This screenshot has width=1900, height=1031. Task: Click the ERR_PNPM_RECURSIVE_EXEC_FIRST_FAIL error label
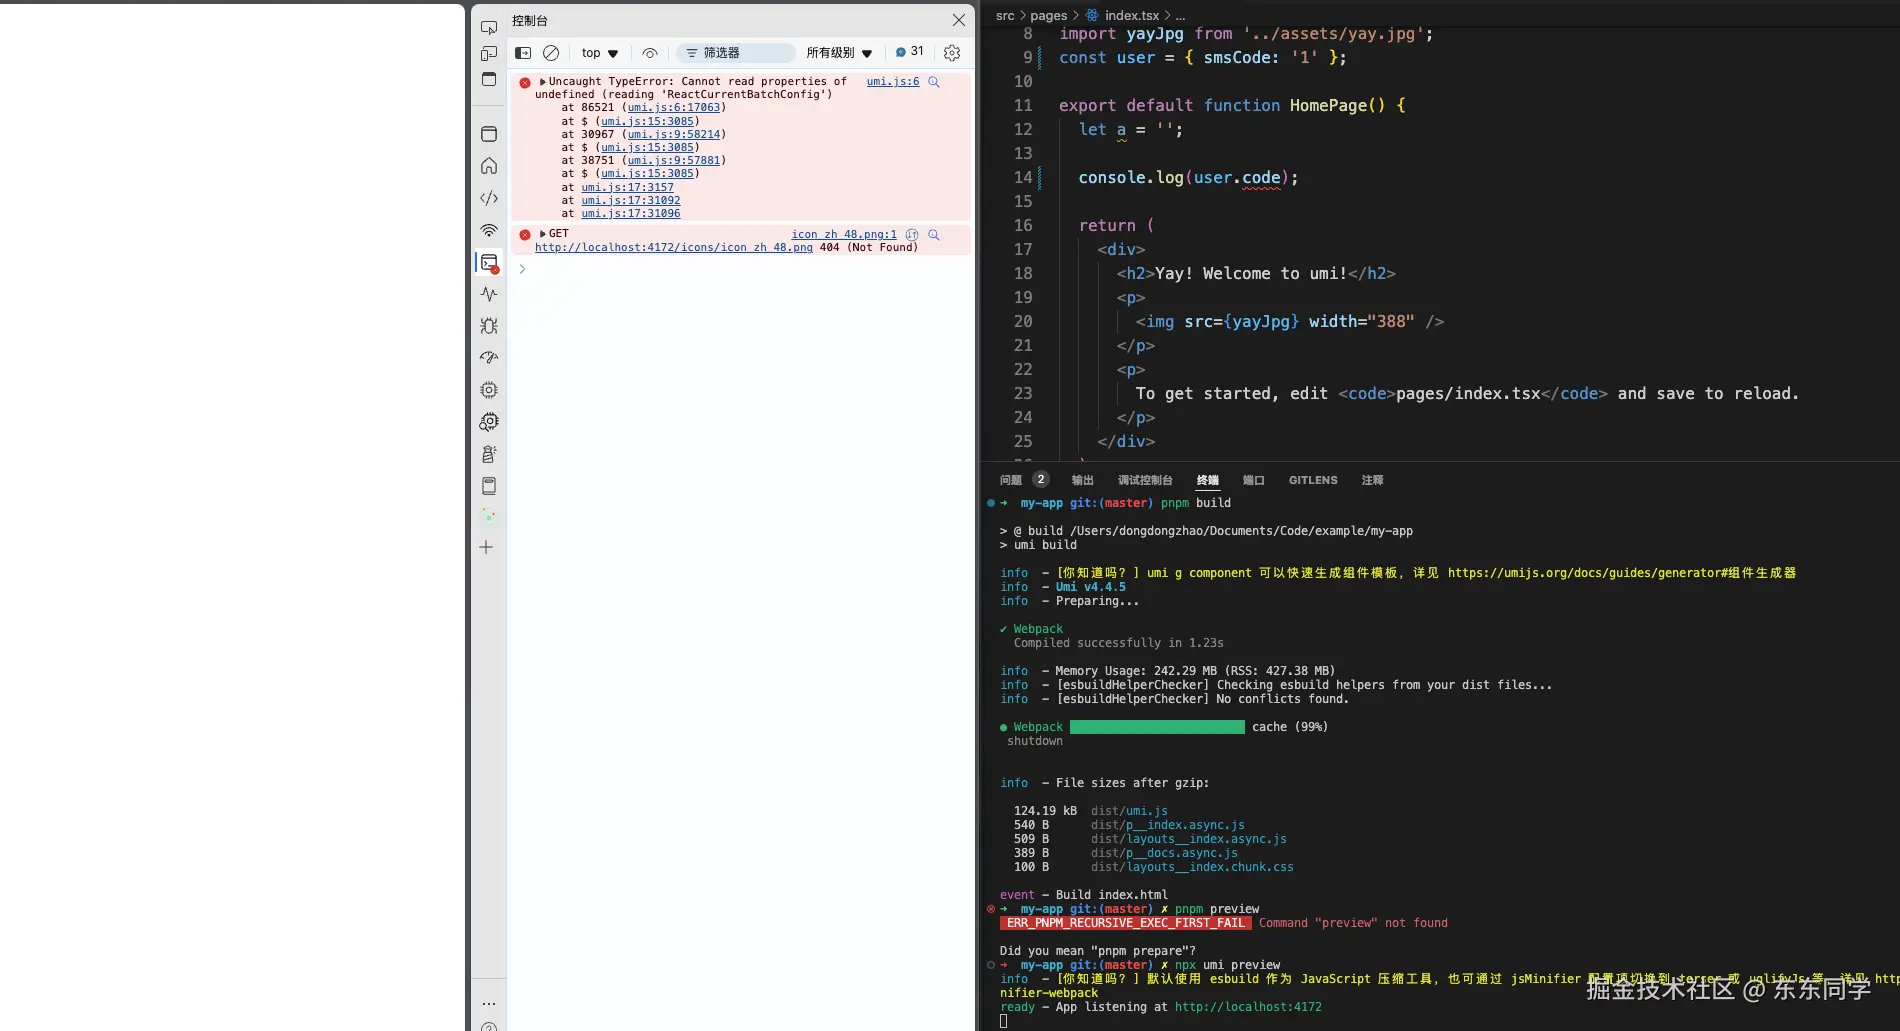coord(1125,923)
